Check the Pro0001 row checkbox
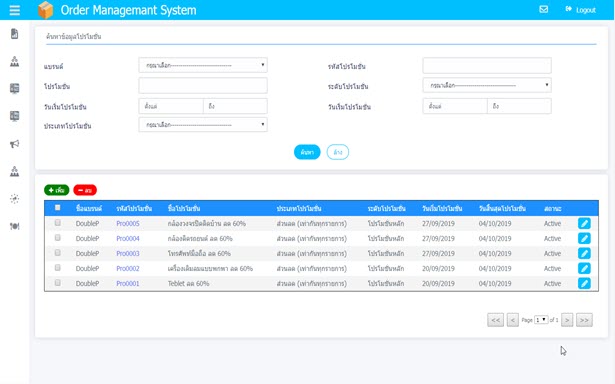Screen dimensions: 615x384 (58, 282)
